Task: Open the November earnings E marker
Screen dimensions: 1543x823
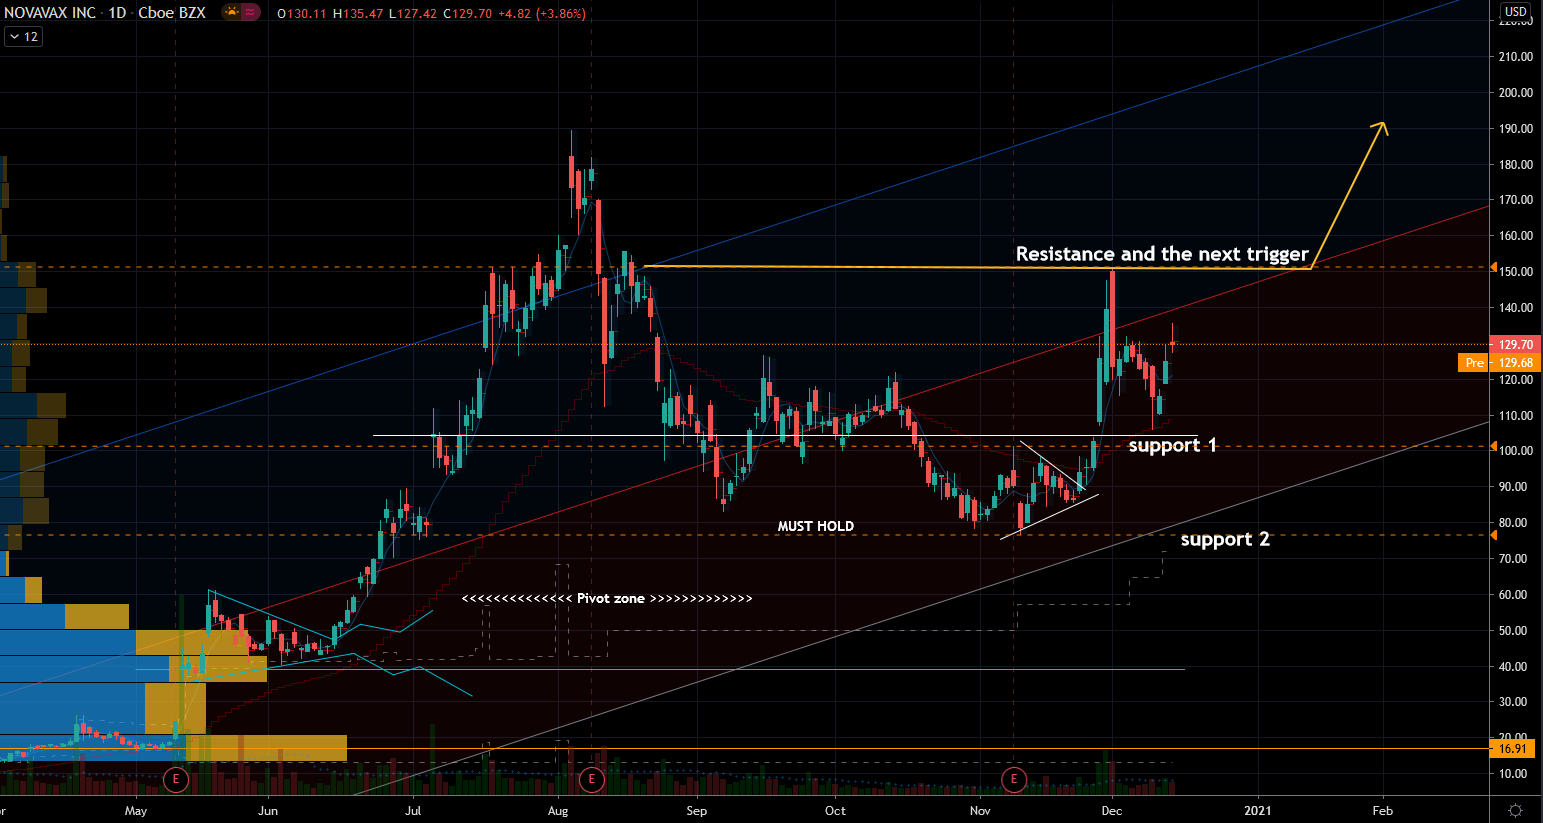Action: coord(1014,779)
